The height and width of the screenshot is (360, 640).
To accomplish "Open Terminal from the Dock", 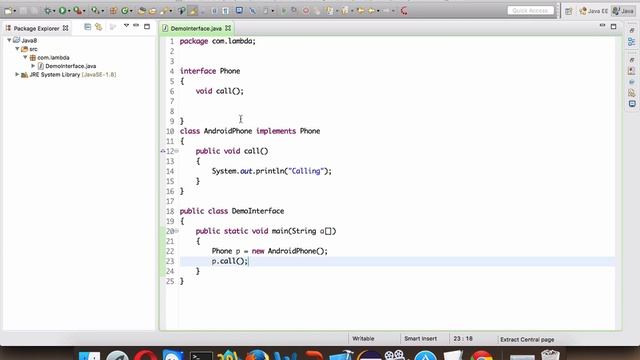I will [201, 356].
